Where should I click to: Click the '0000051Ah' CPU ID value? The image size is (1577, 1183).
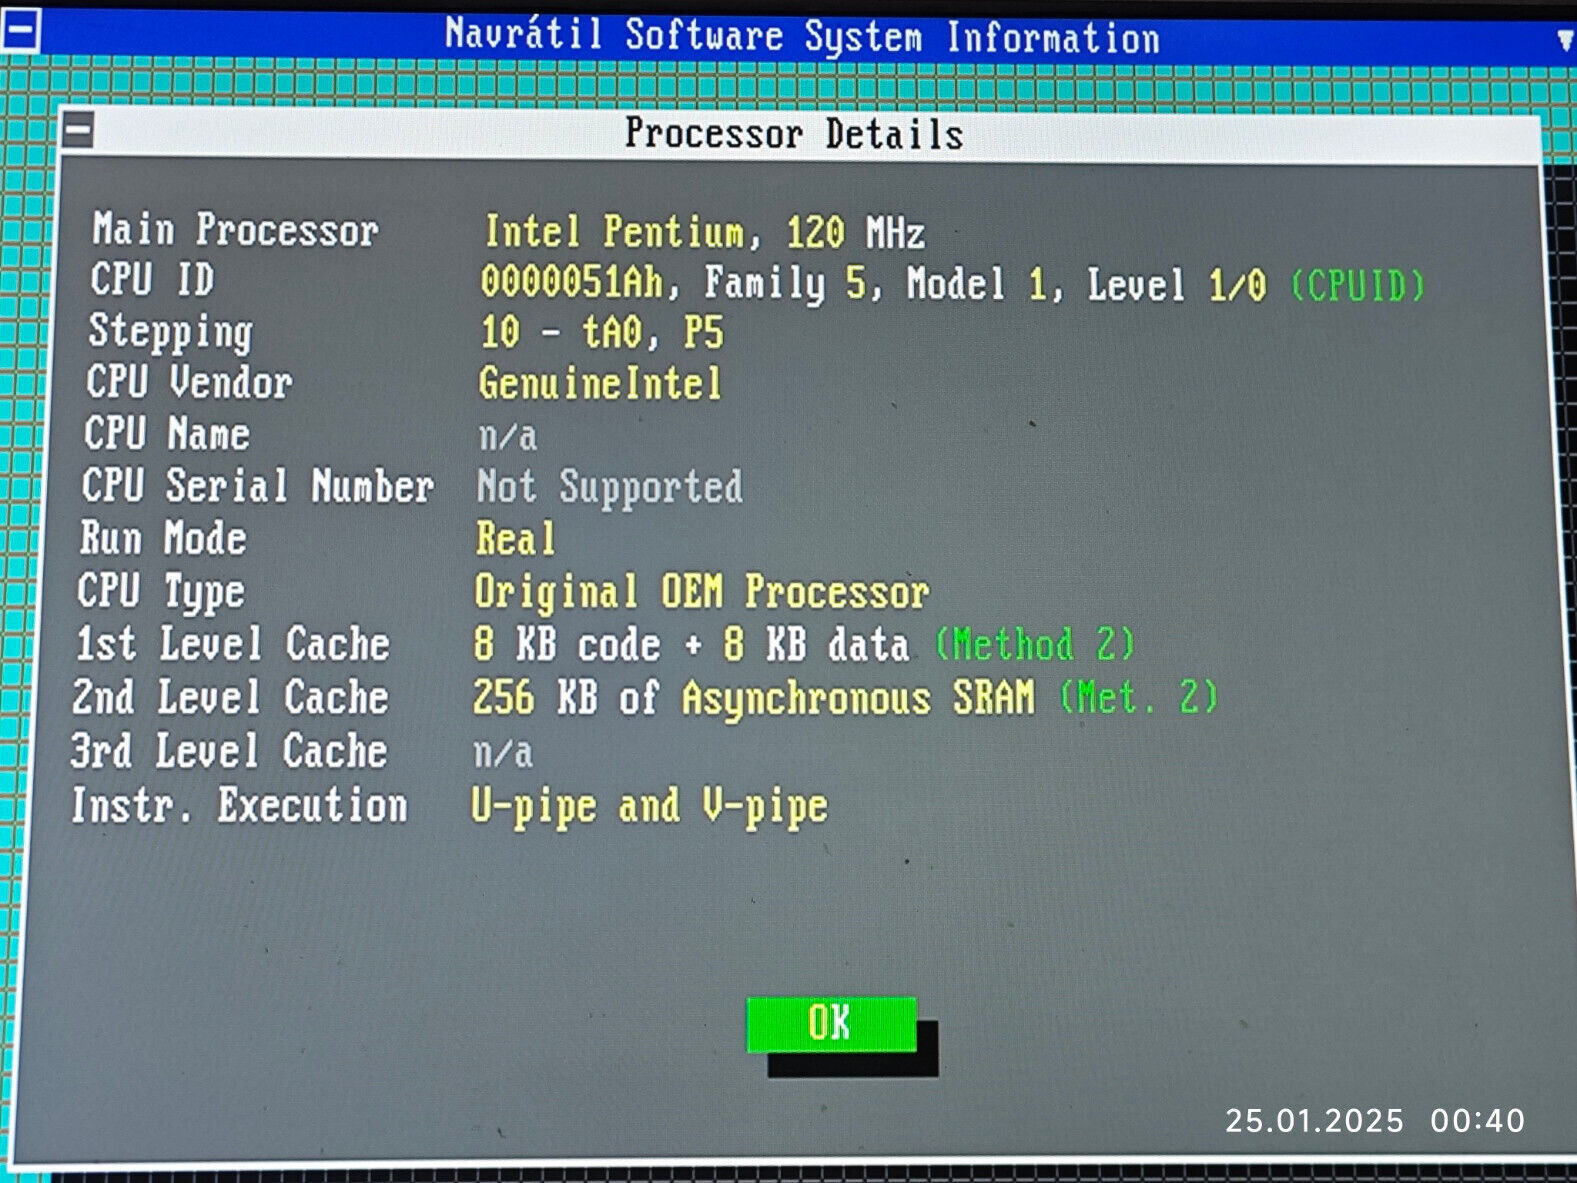(x=572, y=281)
